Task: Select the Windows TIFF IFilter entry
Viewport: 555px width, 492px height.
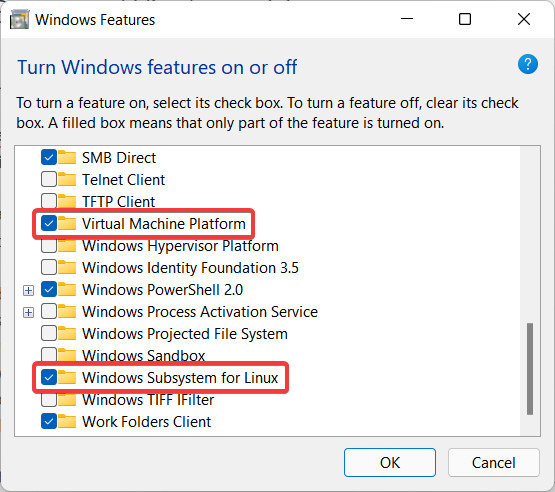Action: tap(148, 400)
